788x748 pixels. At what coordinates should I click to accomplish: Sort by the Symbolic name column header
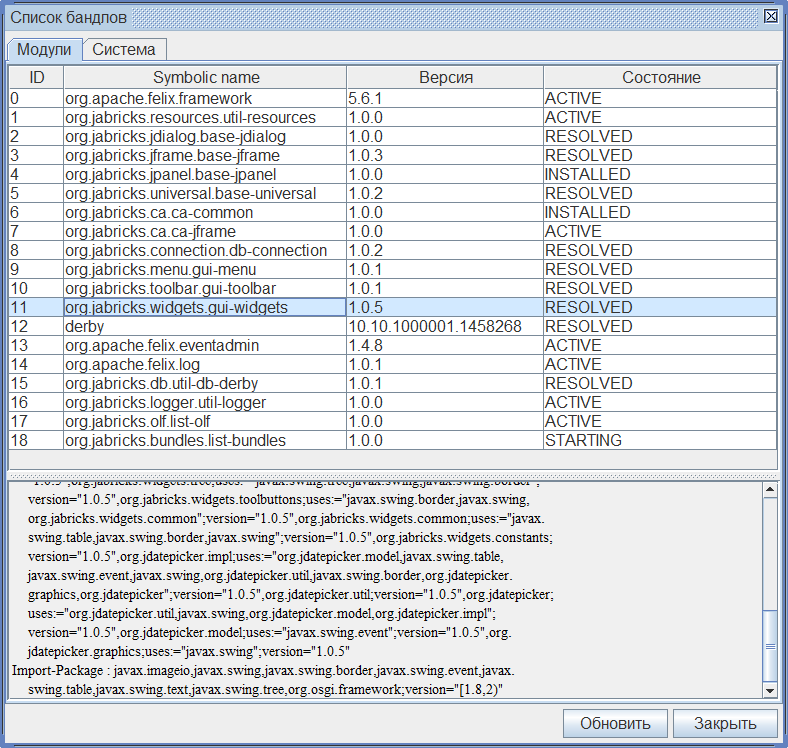pyautogui.click(x=205, y=77)
